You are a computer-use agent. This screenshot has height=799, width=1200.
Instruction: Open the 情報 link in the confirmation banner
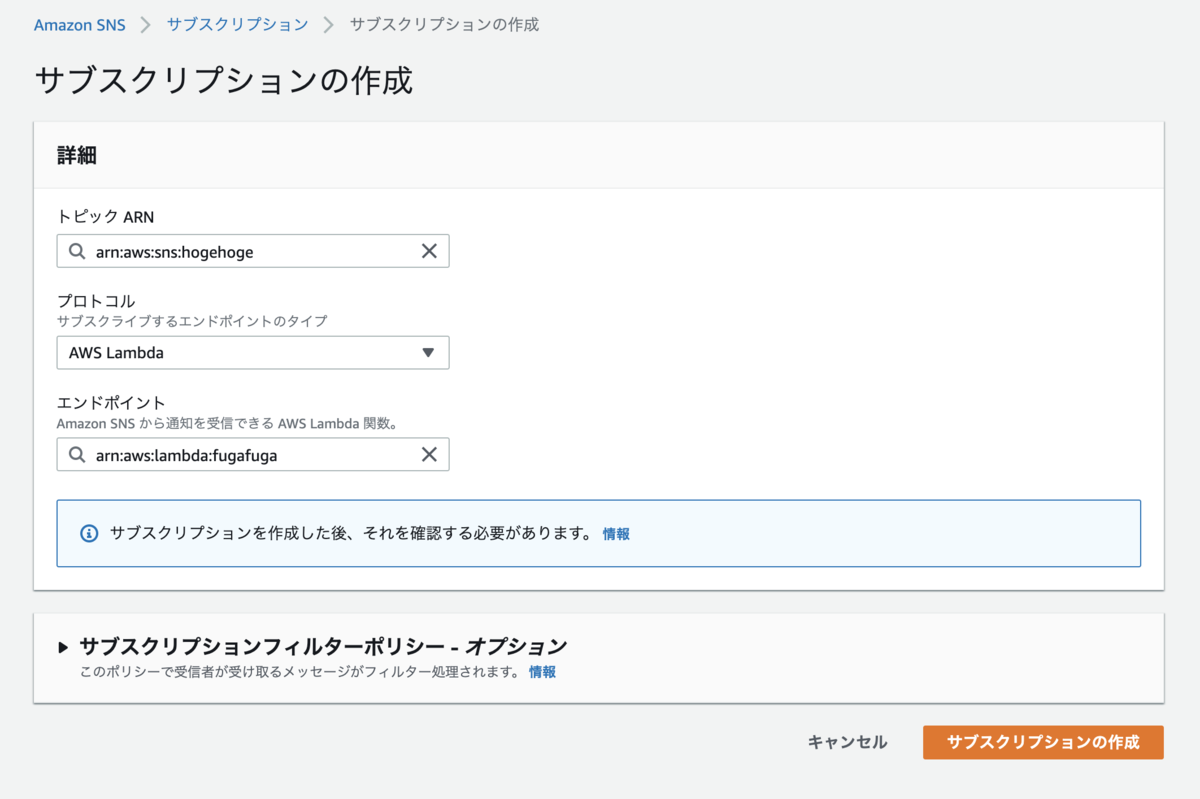[616, 533]
